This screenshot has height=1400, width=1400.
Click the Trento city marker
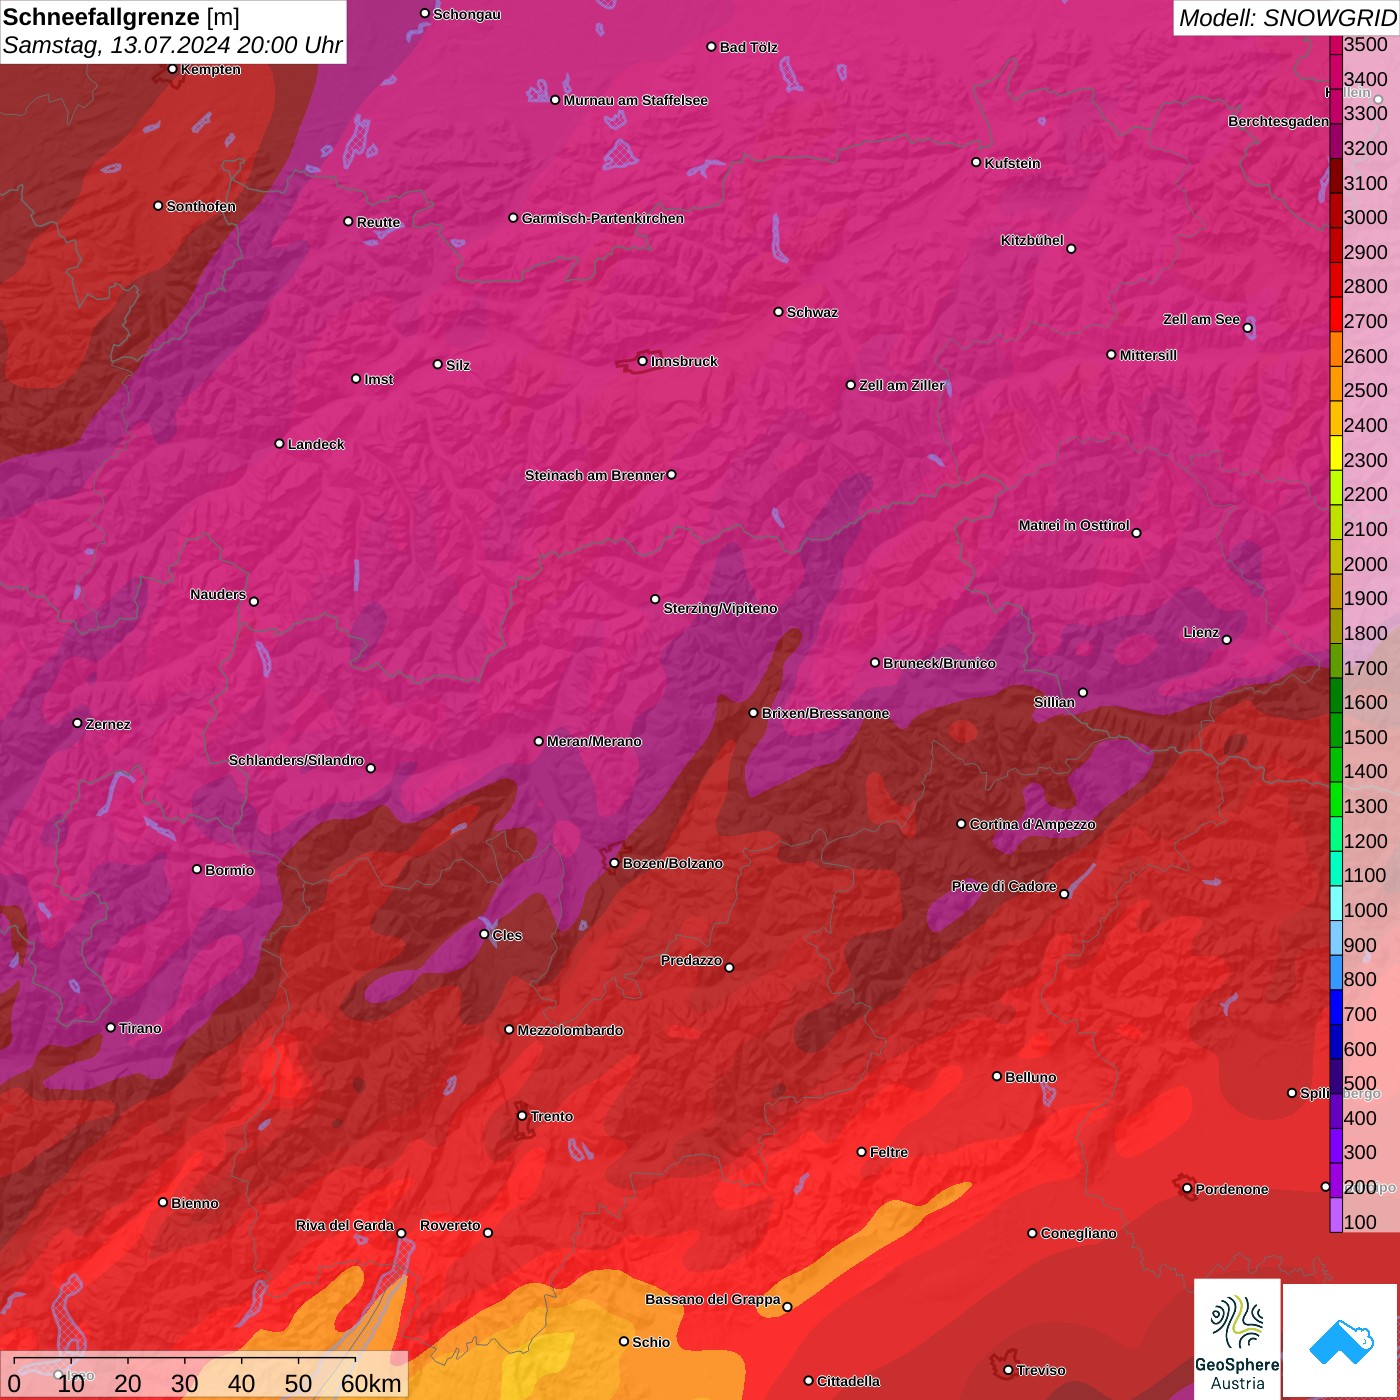(x=522, y=1116)
